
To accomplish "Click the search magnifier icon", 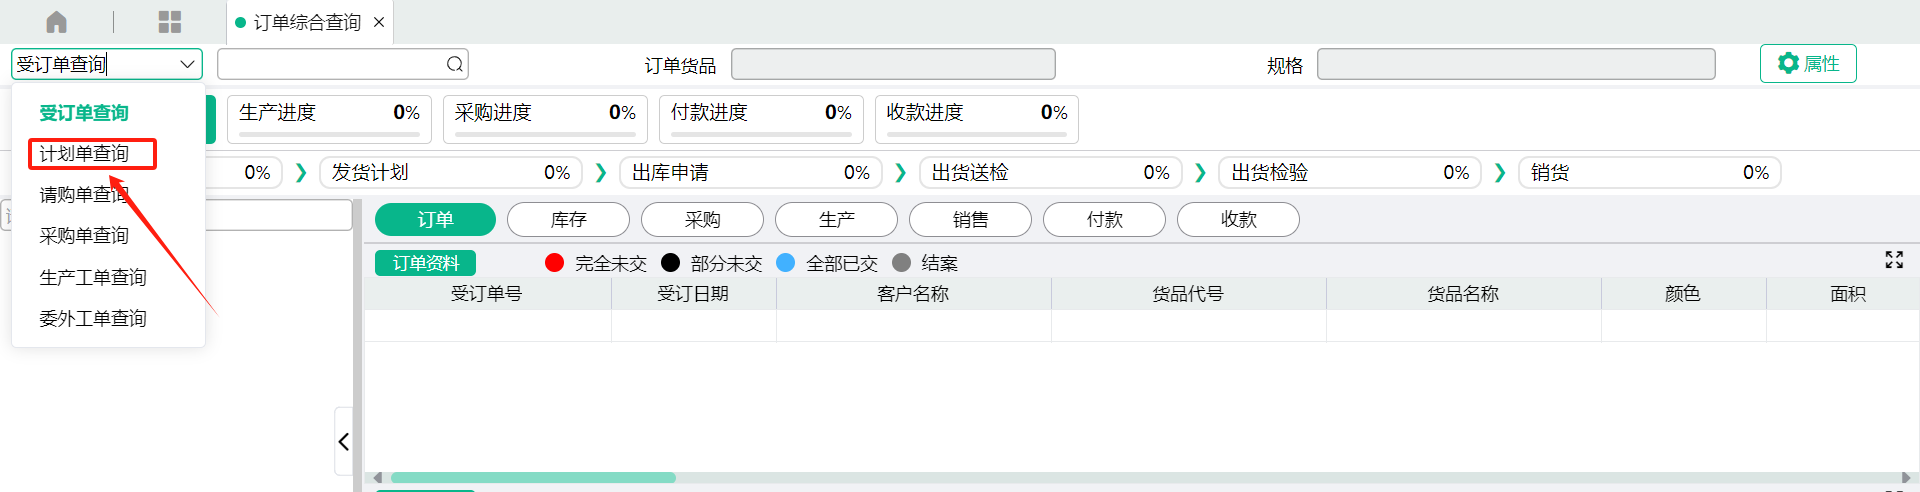I will 455,64.
